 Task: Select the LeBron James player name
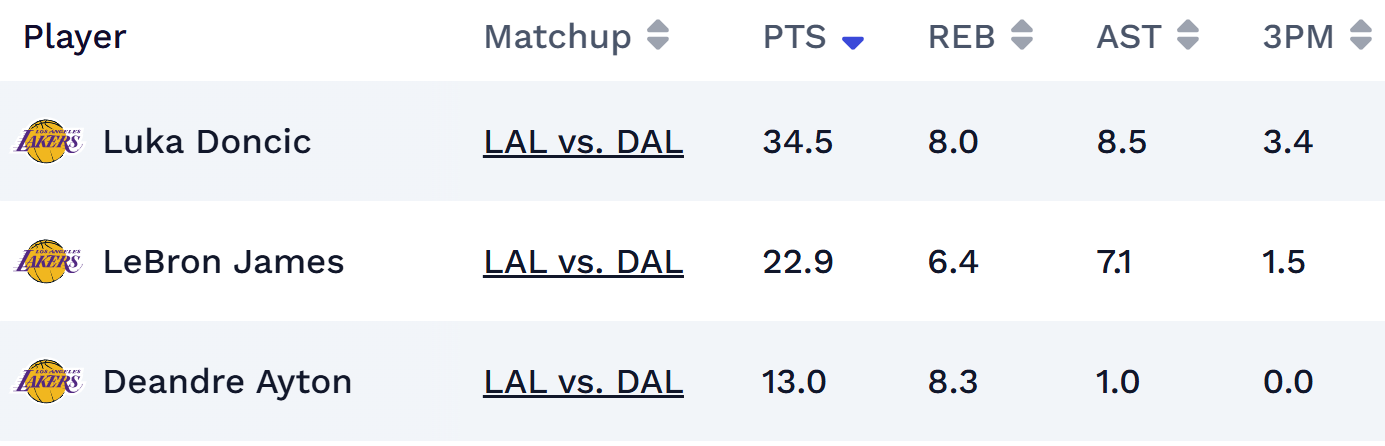click(x=223, y=262)
